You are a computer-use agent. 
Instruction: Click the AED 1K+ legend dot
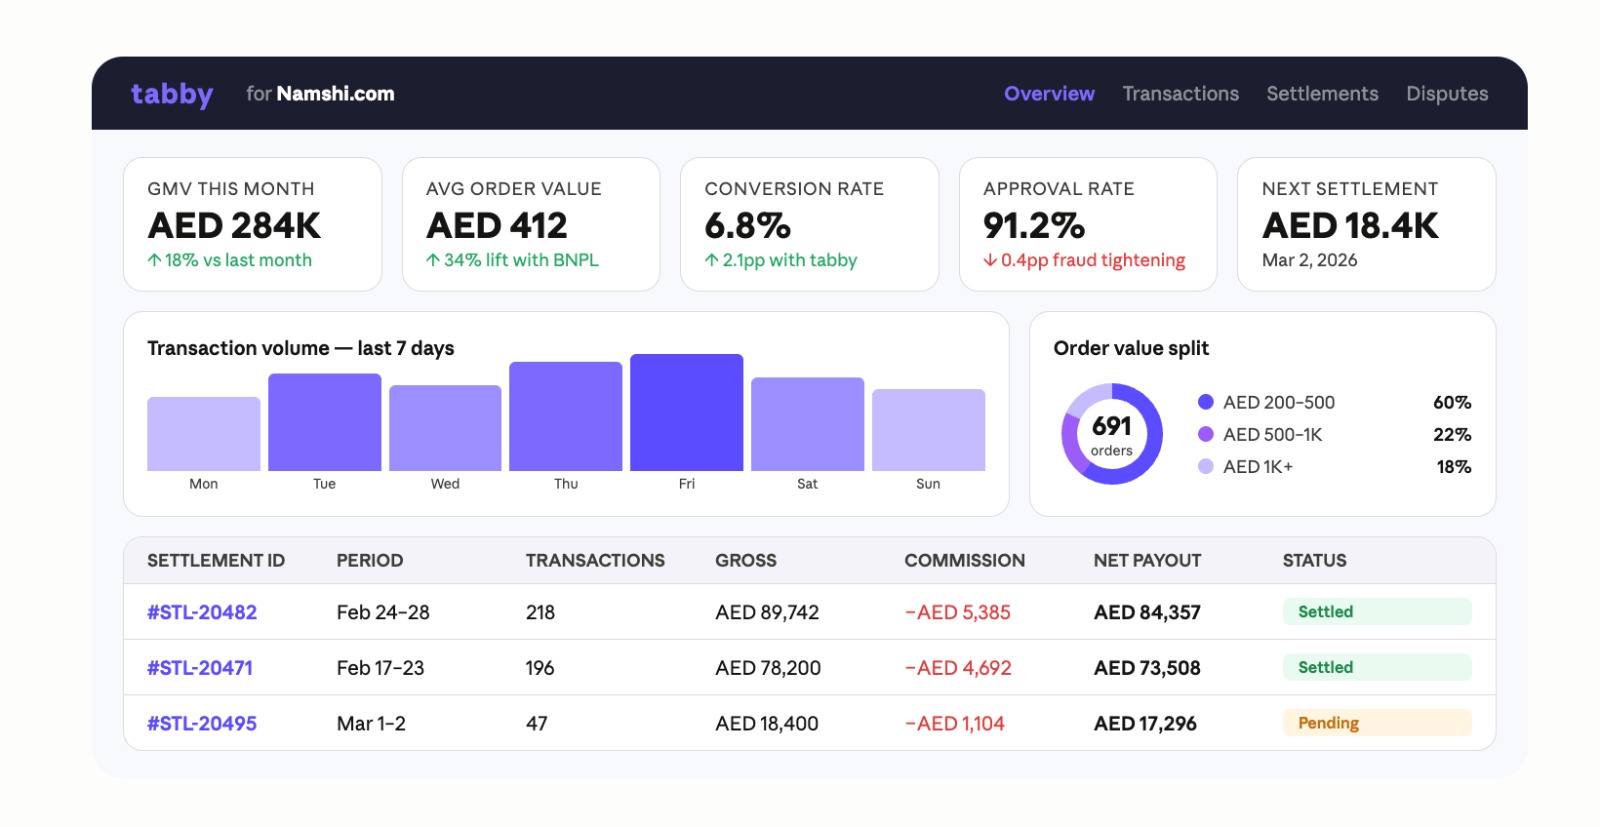1206,466
